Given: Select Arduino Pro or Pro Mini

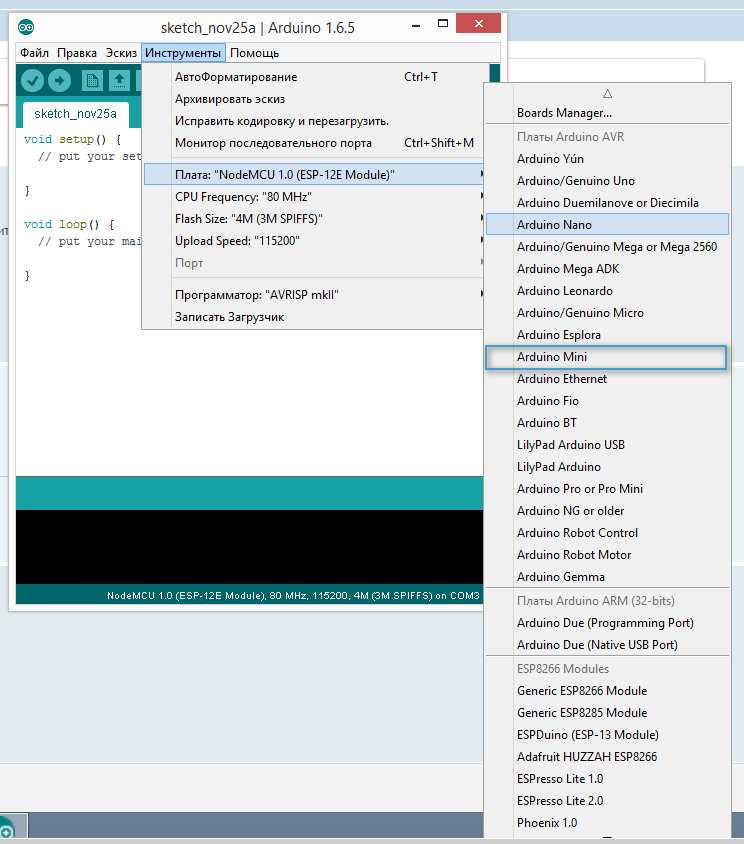Looking at the screenshot, I should click(607, 489).
